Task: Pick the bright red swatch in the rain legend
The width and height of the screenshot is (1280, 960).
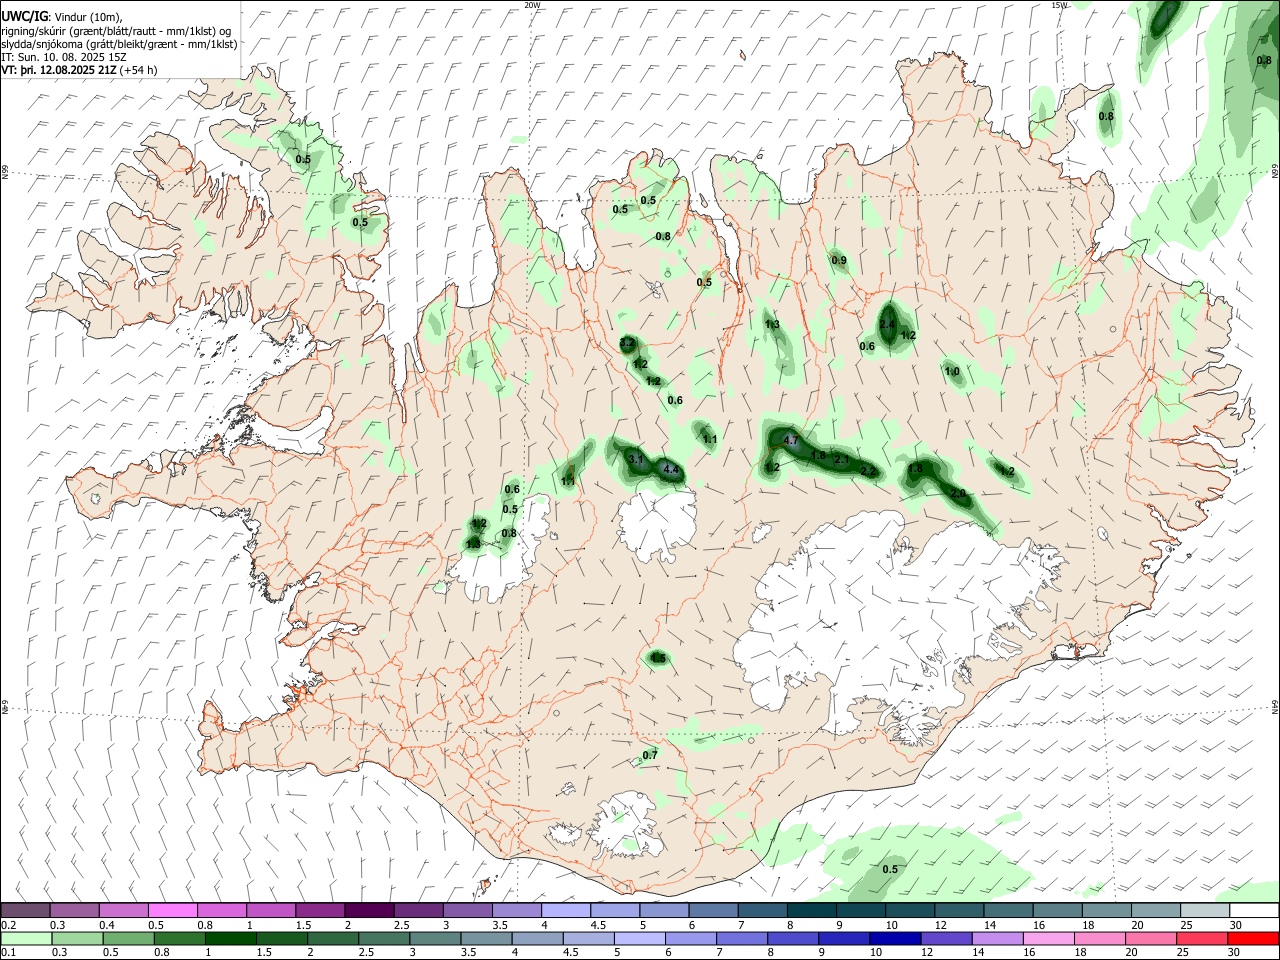Action: (1253, 938)
